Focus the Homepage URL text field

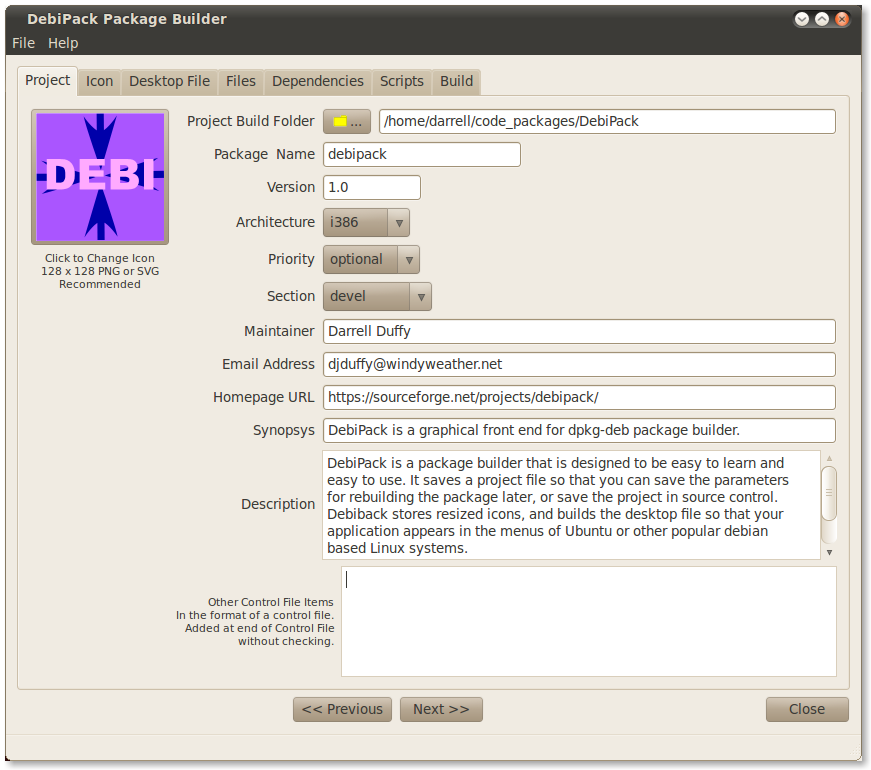click(x=578, y=397)
